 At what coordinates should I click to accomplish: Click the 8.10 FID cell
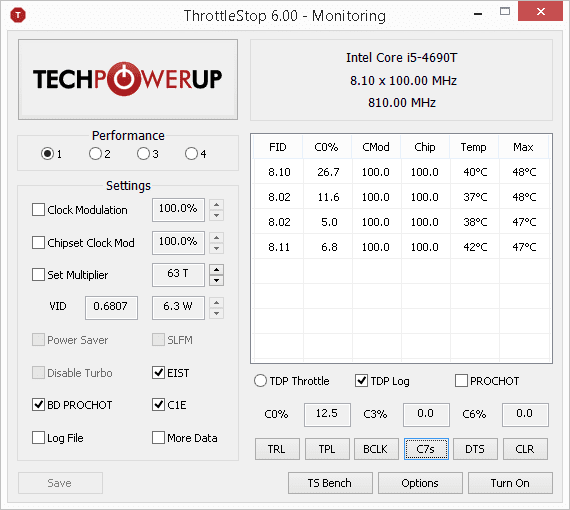point(279,172)
